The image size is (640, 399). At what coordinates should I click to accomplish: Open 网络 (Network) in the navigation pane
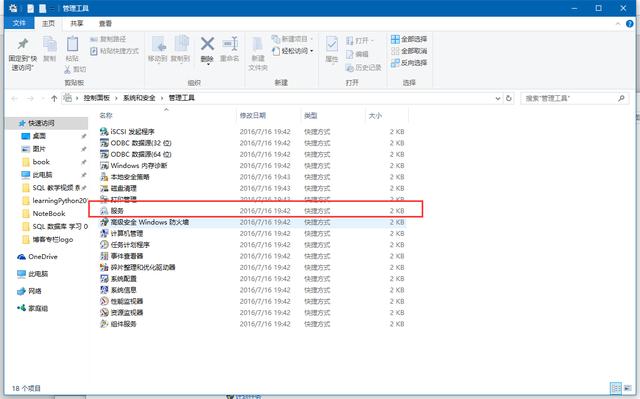[x=29, y=291]
